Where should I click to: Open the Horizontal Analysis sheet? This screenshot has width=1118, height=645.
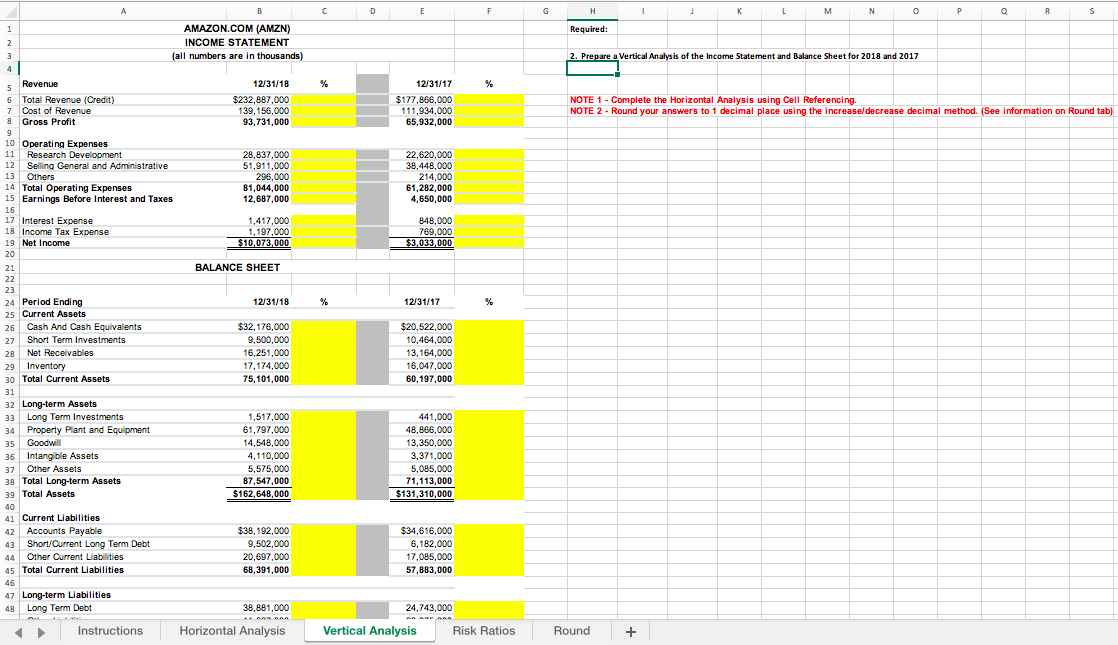(231, 631)
